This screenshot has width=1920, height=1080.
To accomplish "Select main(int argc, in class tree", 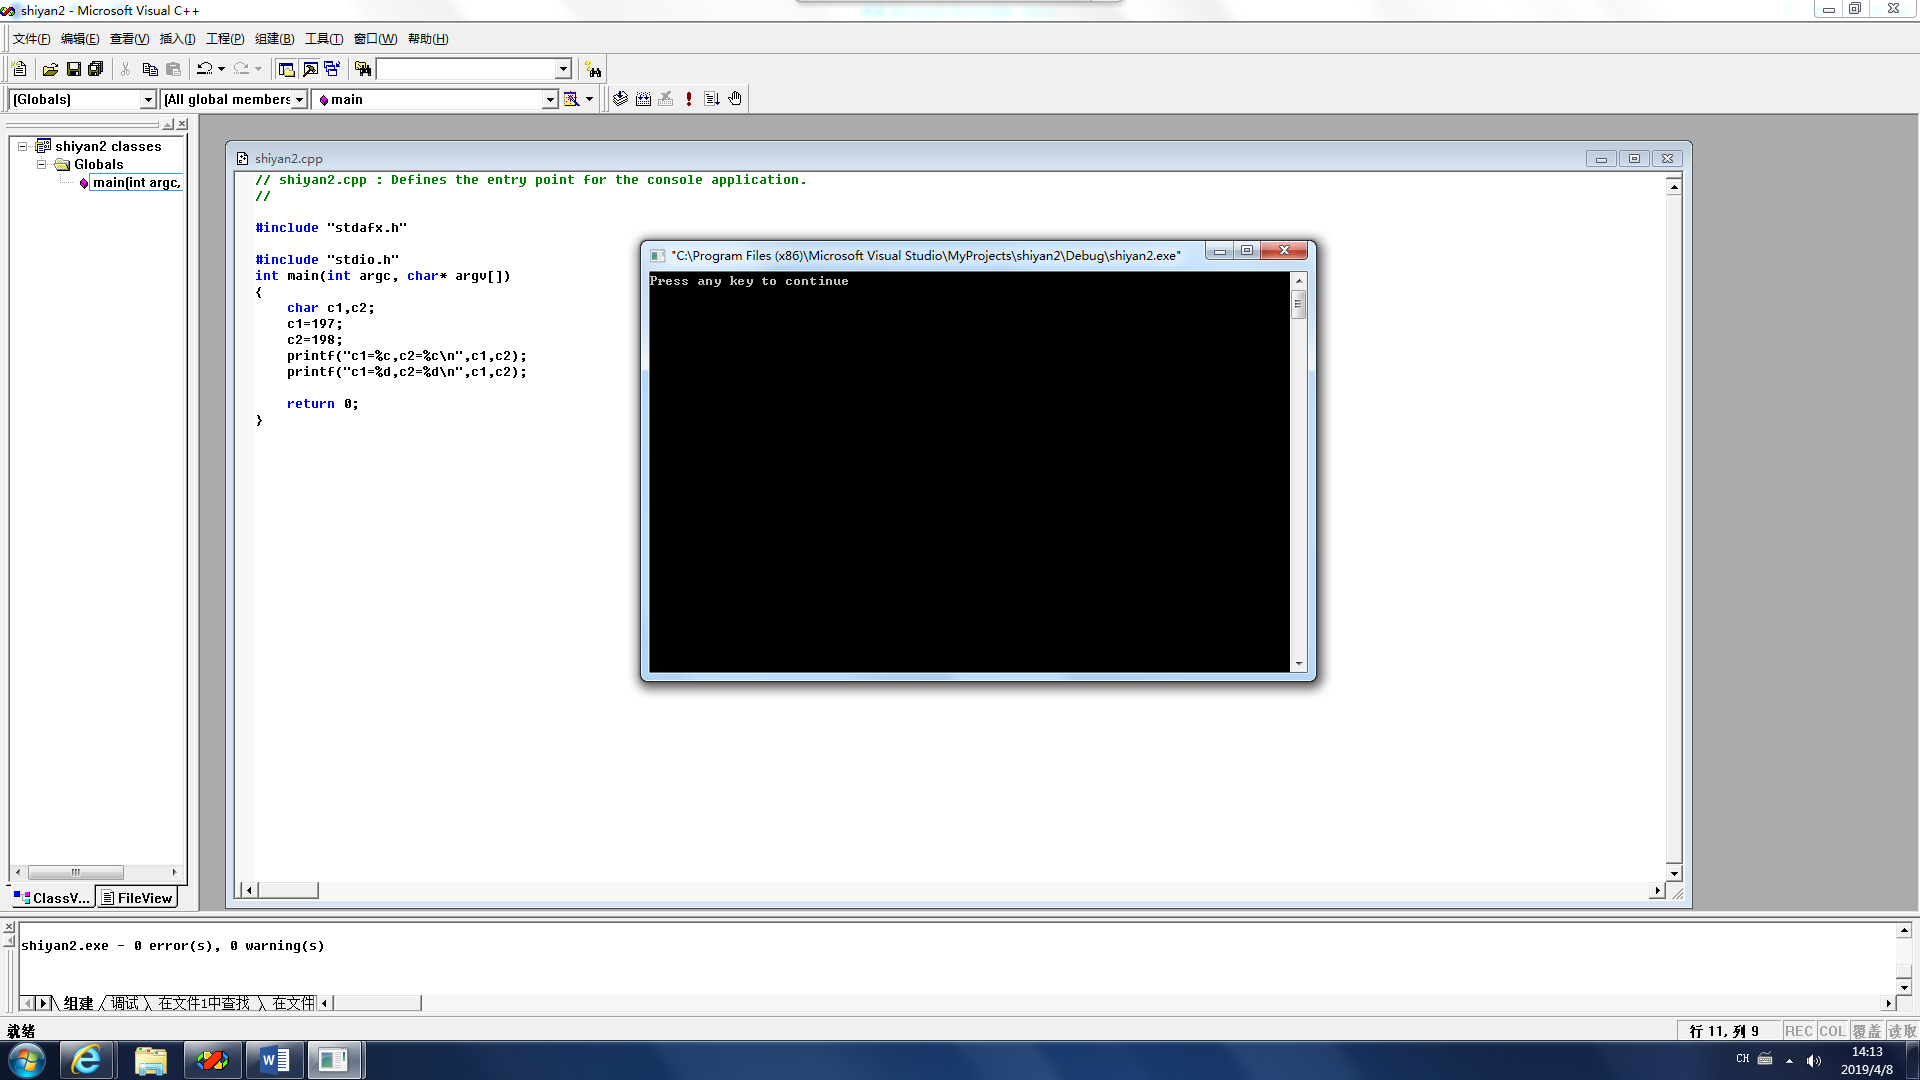I will 136,182.
